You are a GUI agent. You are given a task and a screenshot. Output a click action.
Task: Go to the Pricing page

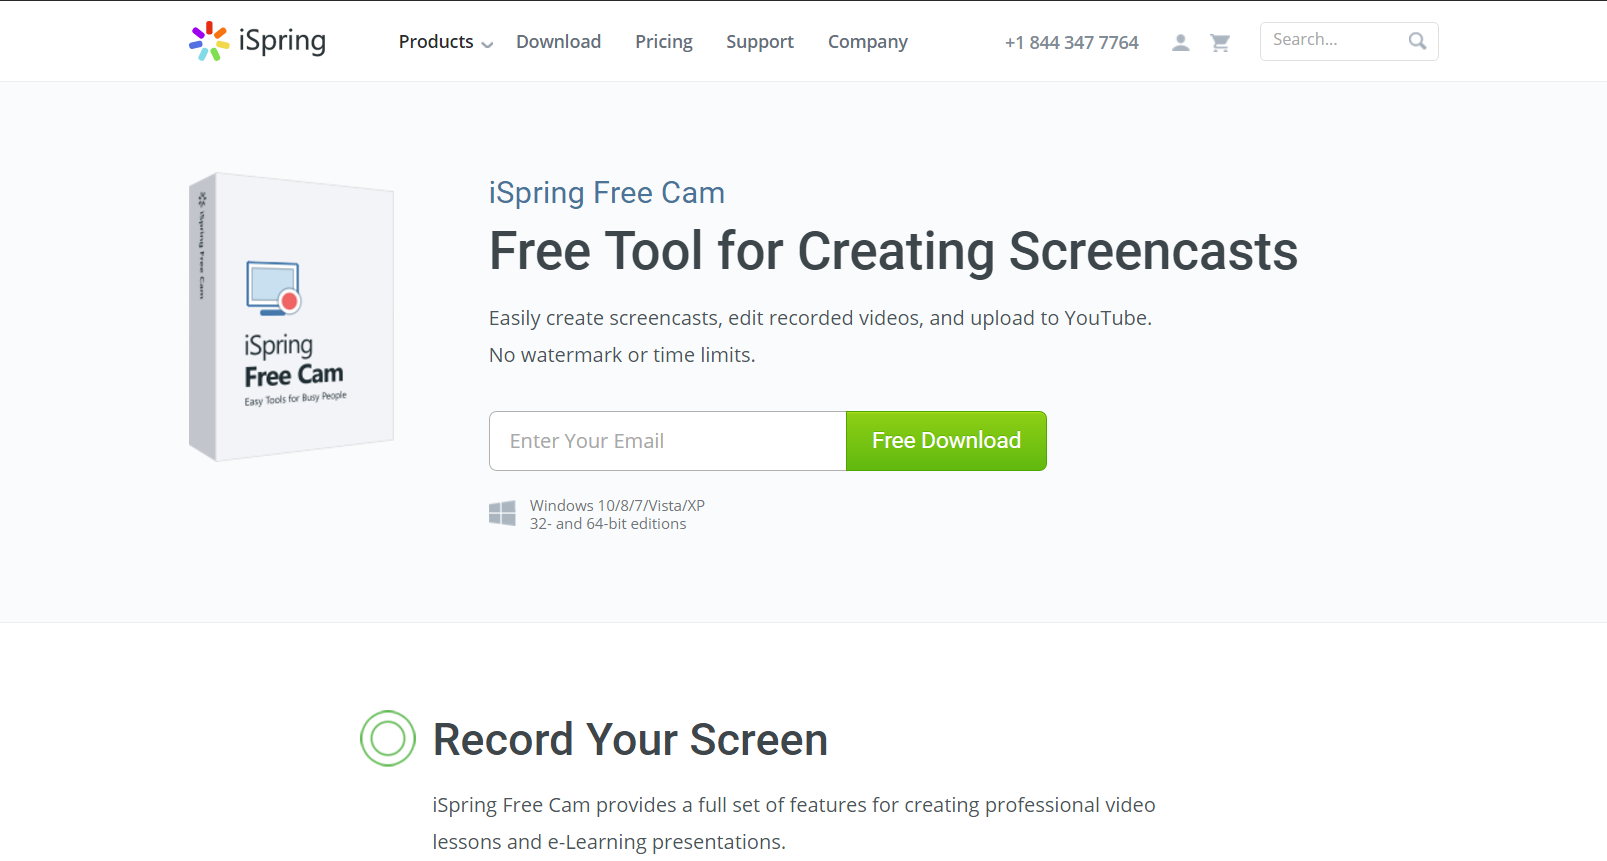coord(664,42)
